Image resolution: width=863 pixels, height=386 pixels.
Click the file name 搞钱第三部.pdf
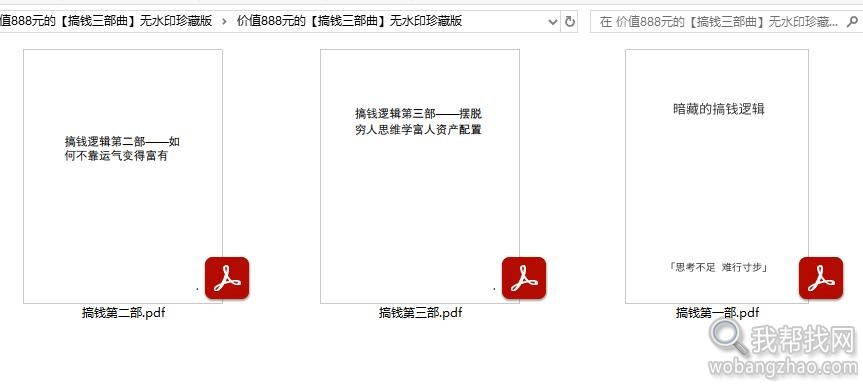pyautogui.click(x=420, y=313)
